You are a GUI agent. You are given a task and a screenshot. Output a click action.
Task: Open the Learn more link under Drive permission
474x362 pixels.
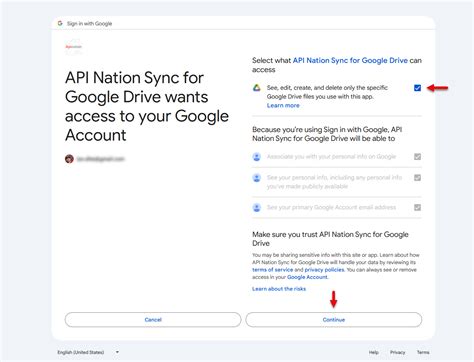tap(283, 105)
